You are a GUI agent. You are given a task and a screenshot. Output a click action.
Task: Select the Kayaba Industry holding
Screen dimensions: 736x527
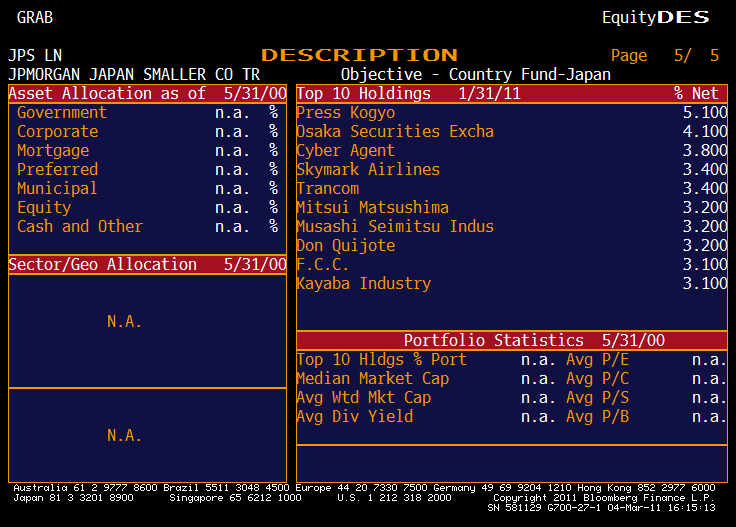tap(363, 284)
